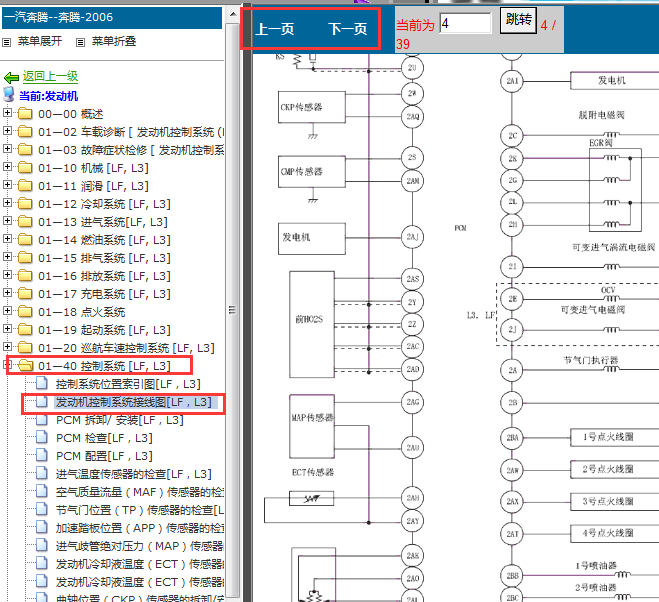Click the 跳转 jump button
The image size is (659, 602).
518,20
